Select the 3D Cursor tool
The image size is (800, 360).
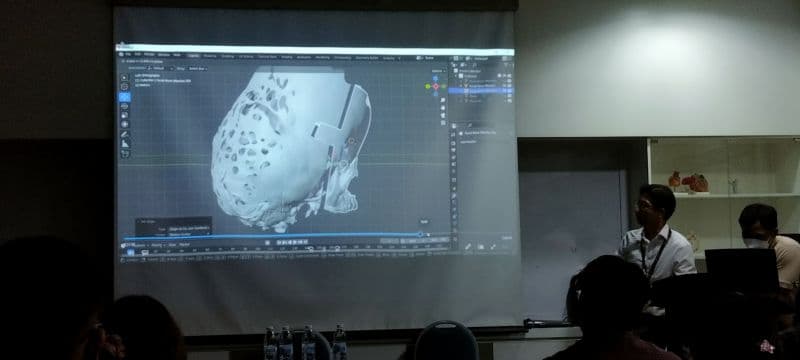click(124, 87)
